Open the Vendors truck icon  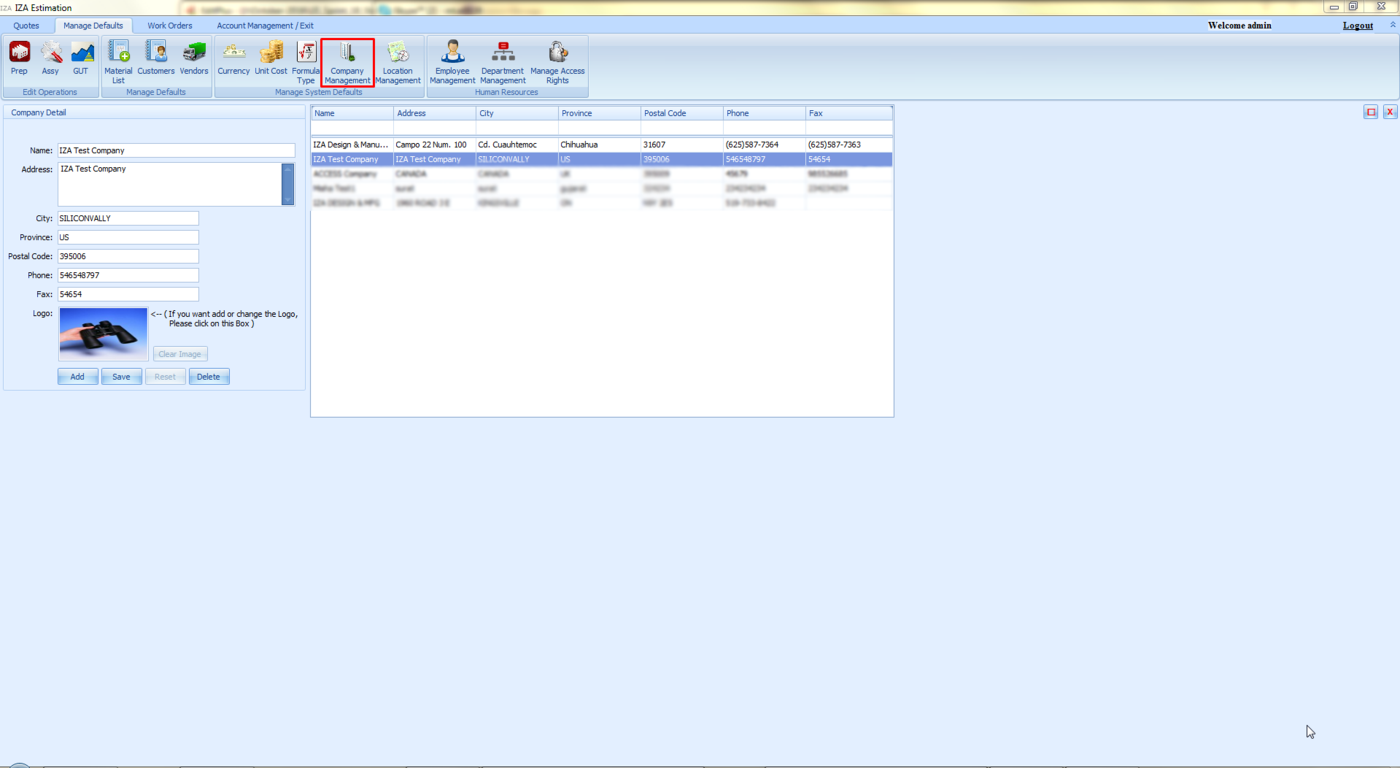(193, 58)
